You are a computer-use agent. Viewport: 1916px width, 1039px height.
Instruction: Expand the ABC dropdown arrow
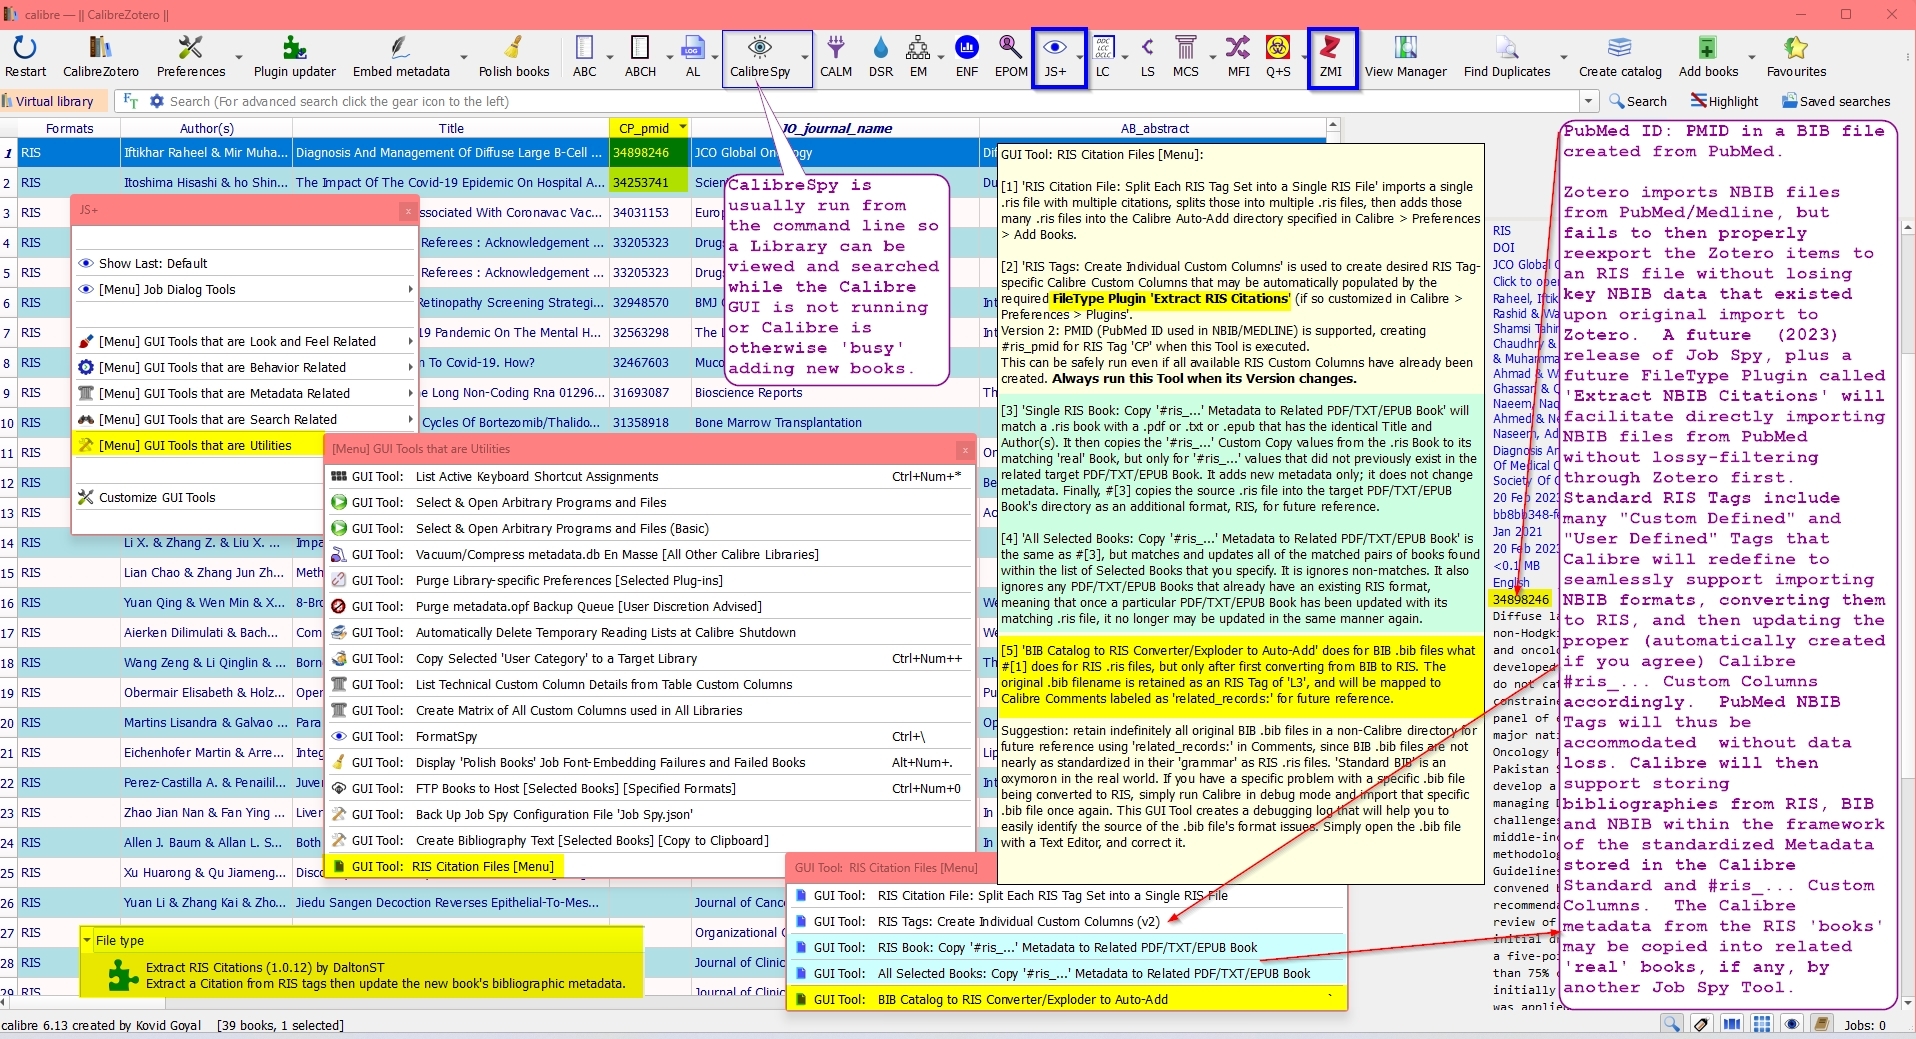pos(609,57)
